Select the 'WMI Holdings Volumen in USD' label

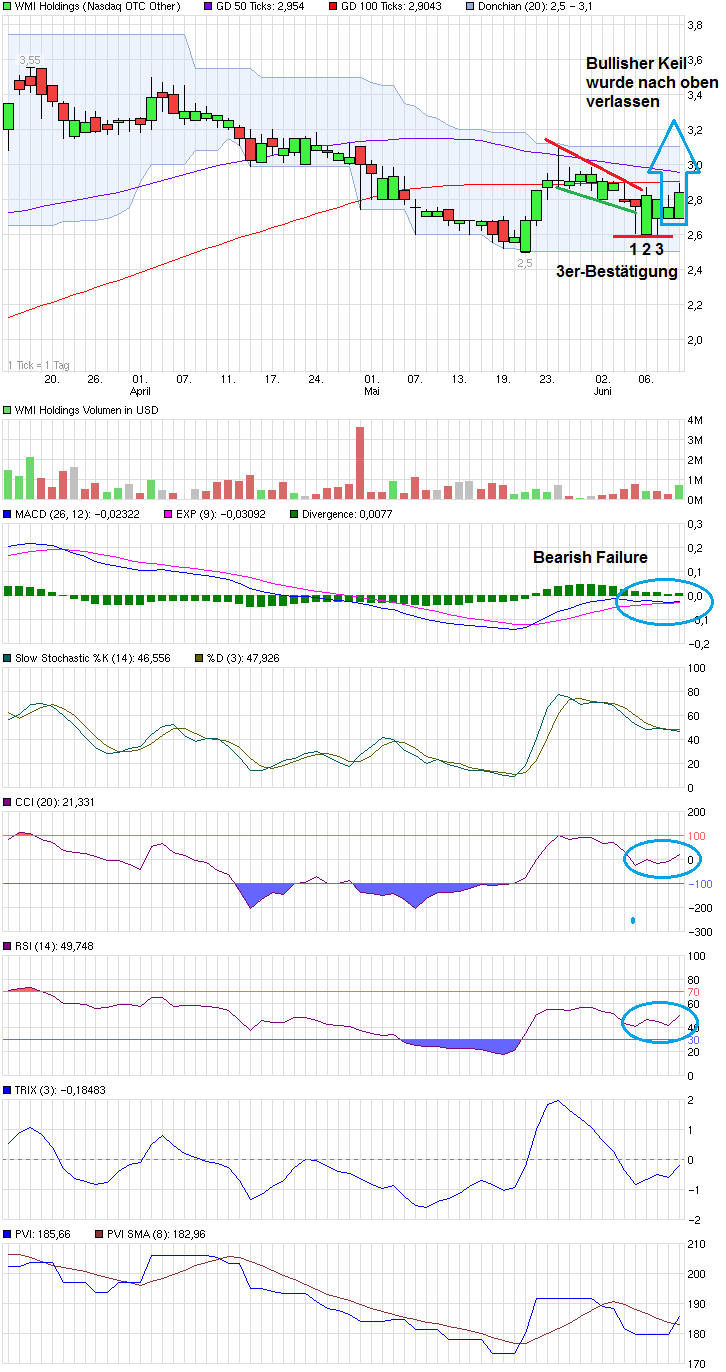87,410
